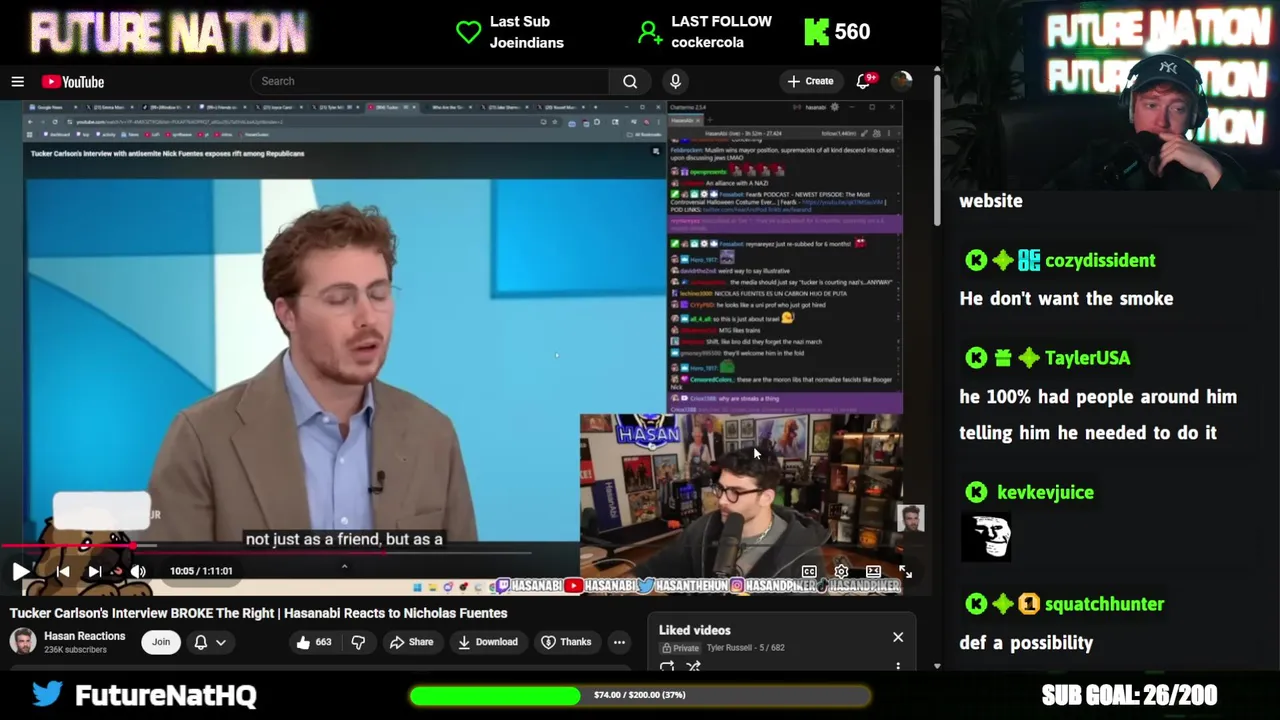Click the Twitch icon before HASANABI ticker

tap(503, 586)
